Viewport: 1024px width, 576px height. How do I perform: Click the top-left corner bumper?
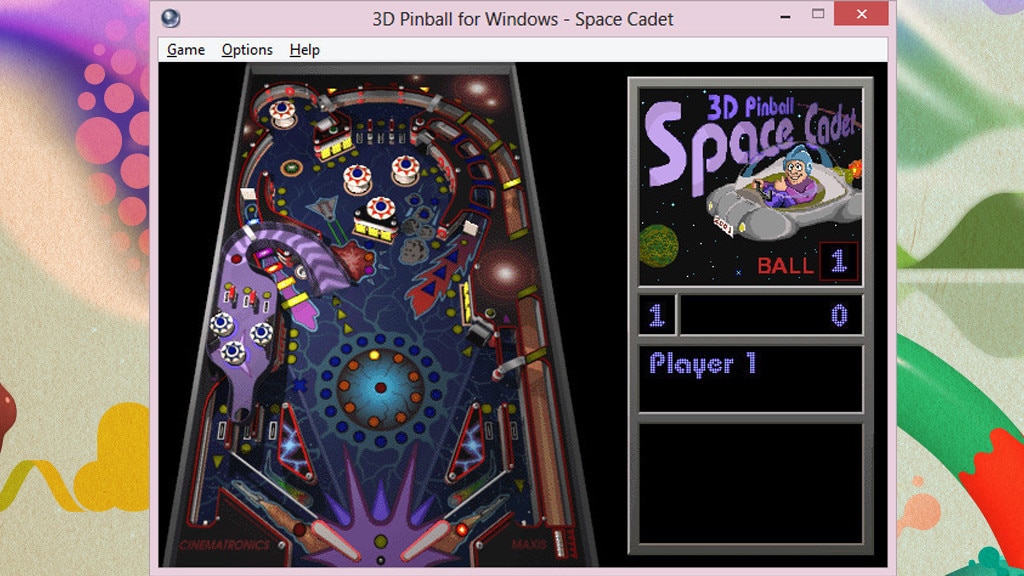[282, 114]
